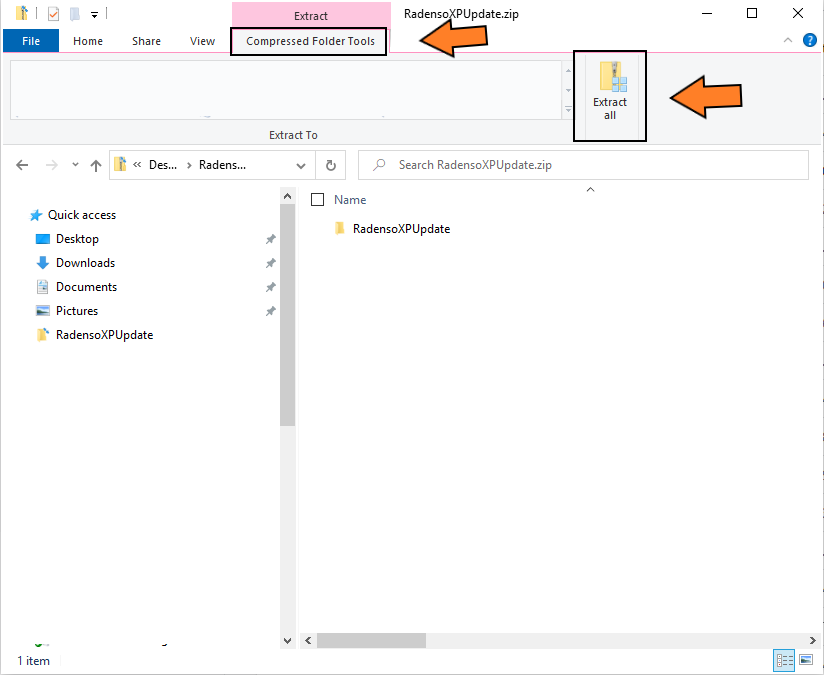Switch to large thumbnails view icon
The width and height of the screenshot is (824, 675).
806,659
